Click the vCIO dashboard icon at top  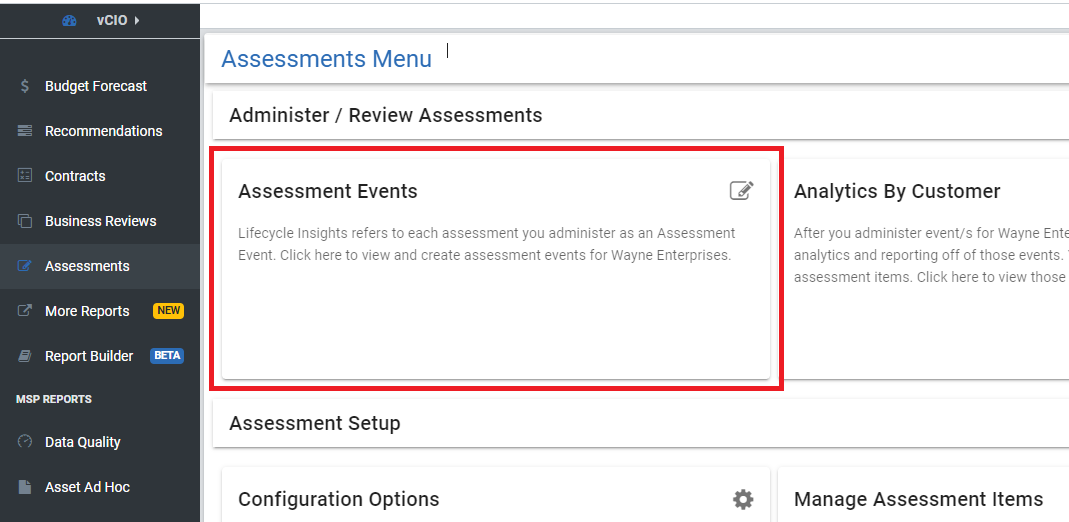pos(69,20)
